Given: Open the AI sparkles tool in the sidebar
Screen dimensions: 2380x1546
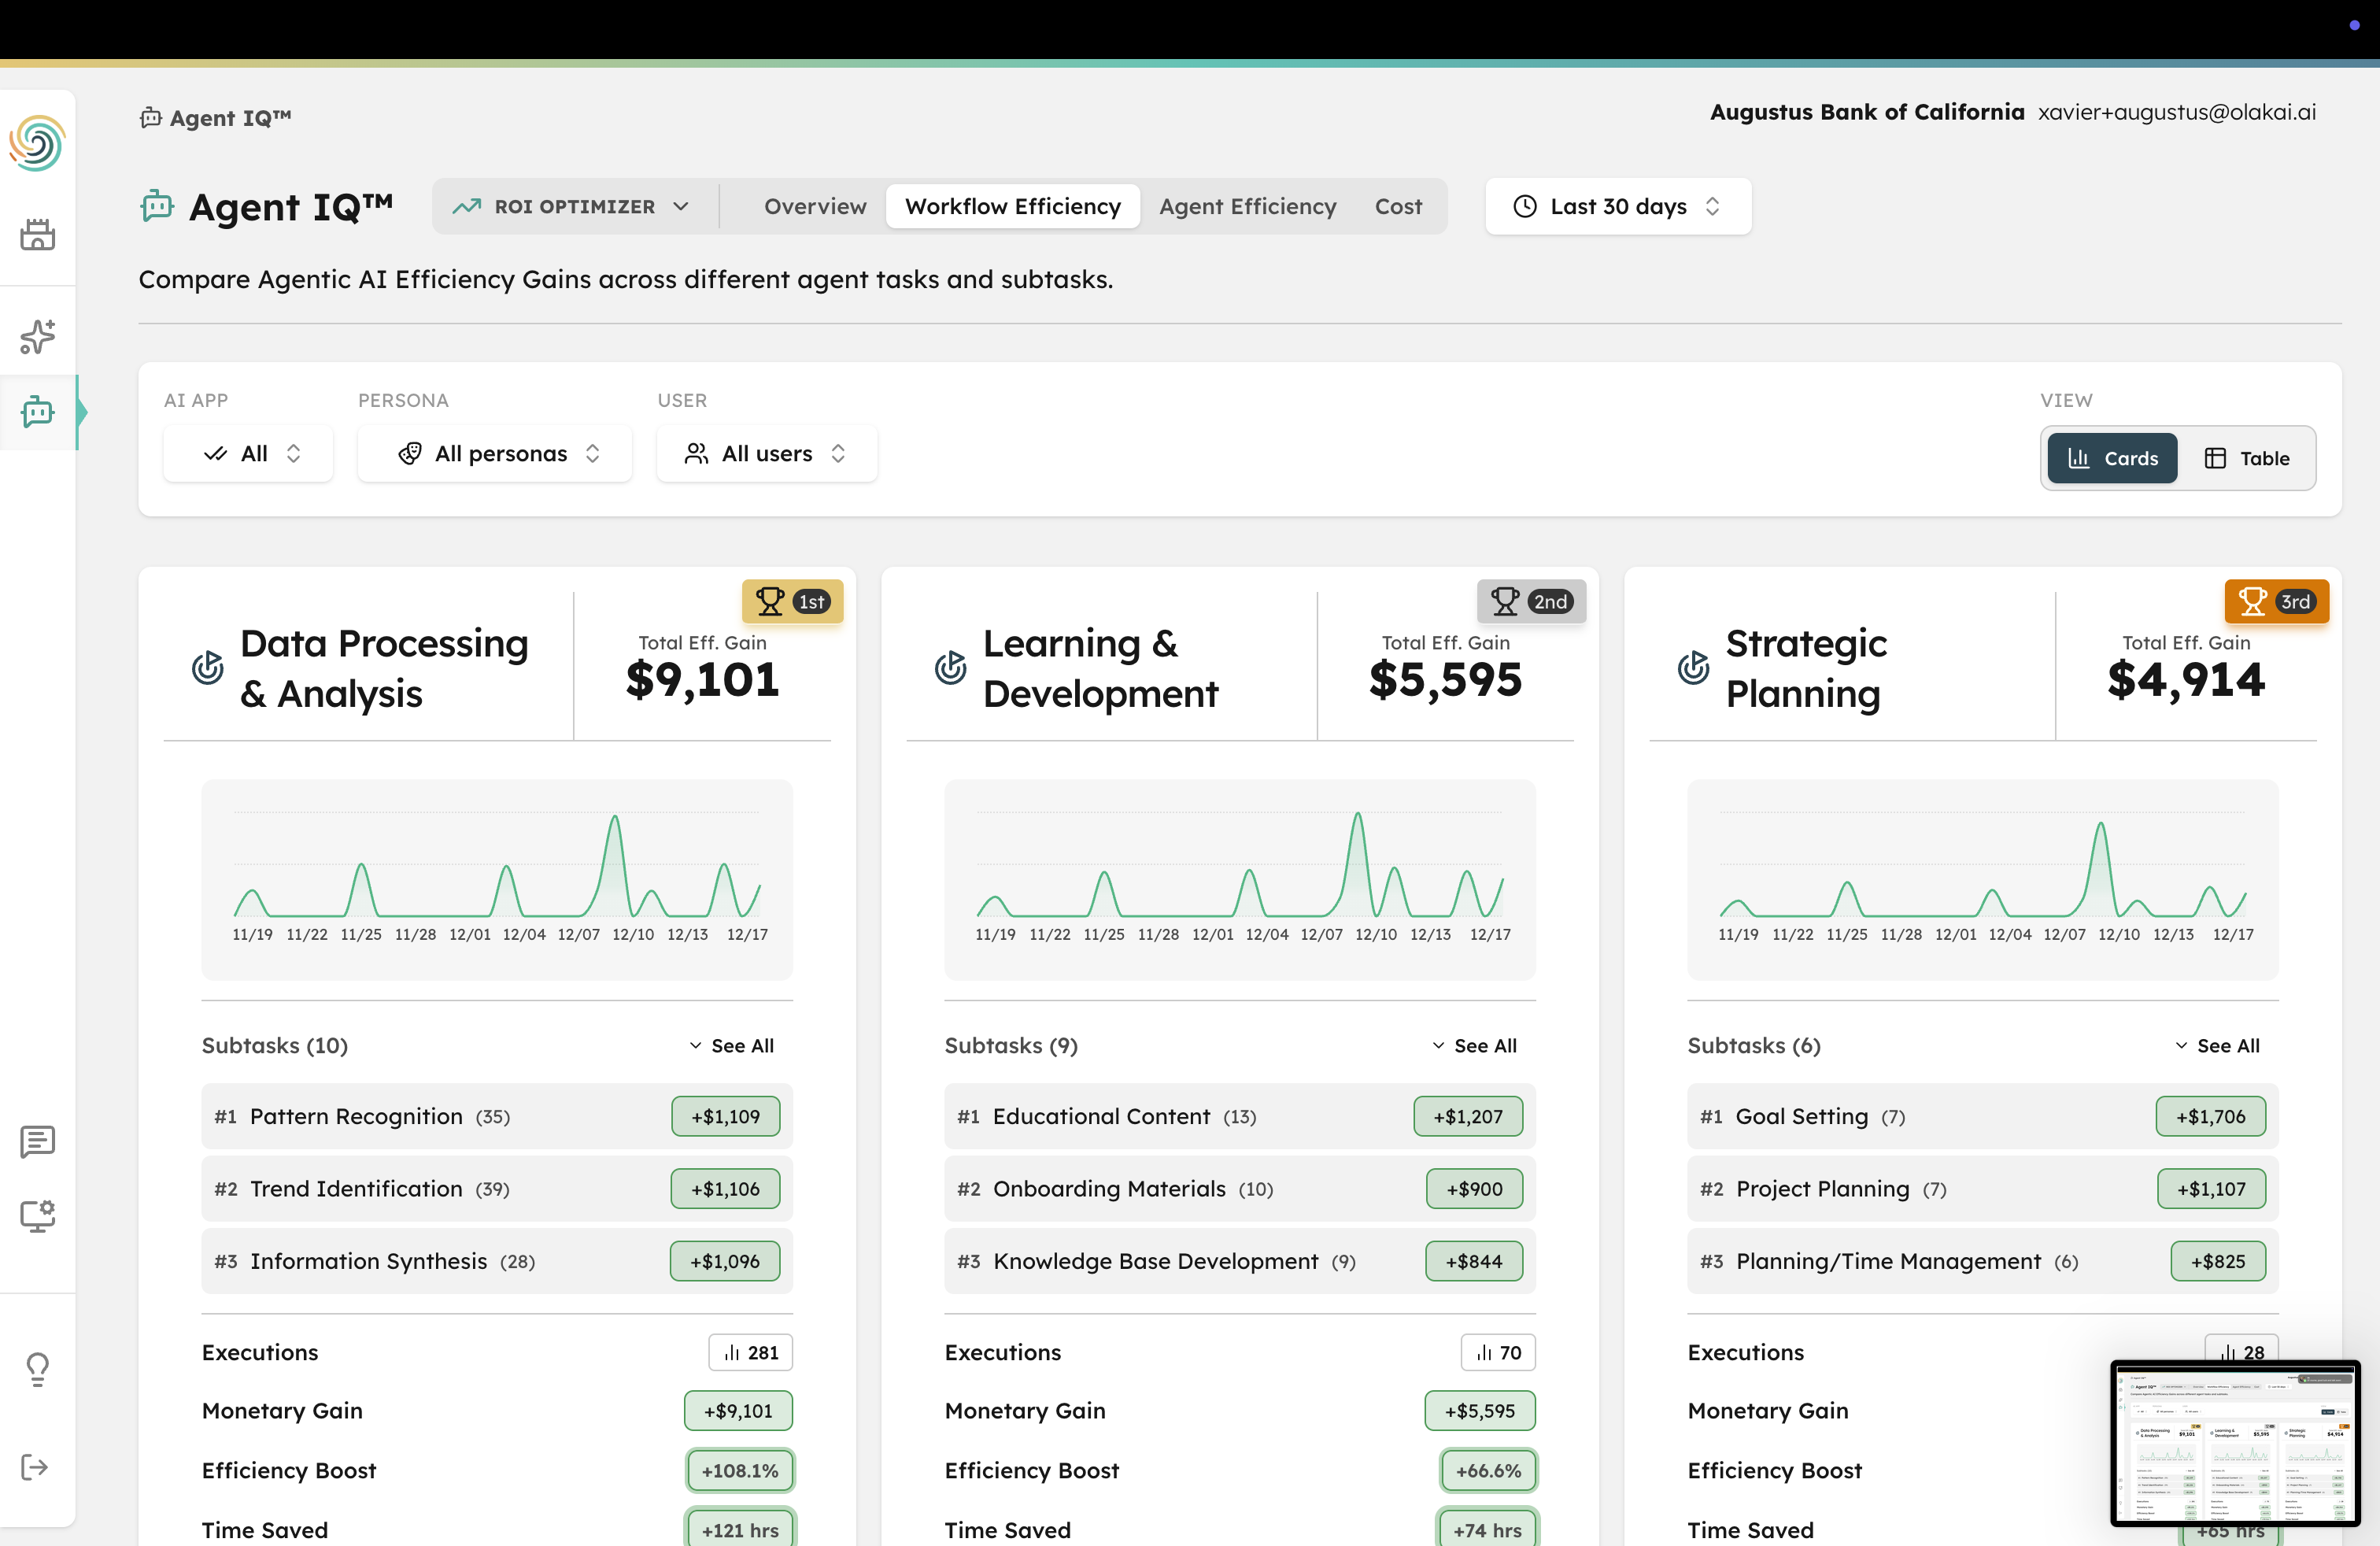Looking at the screenshot, I should (38, 337).
